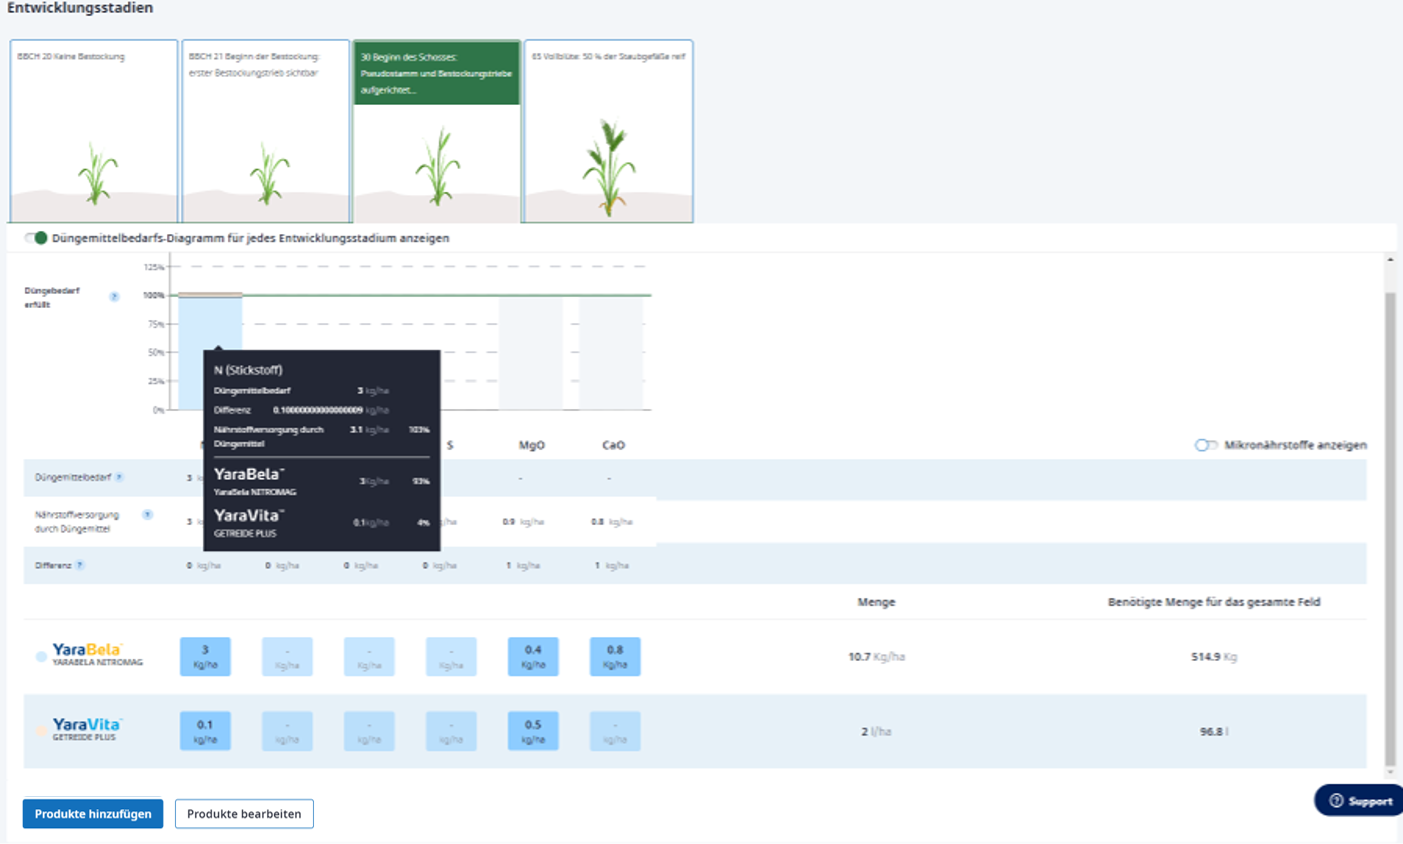1403x844 pixels.
Task: Click YaraBela 3 Kg/ha nitrogen cell
Action: [205, 656]
